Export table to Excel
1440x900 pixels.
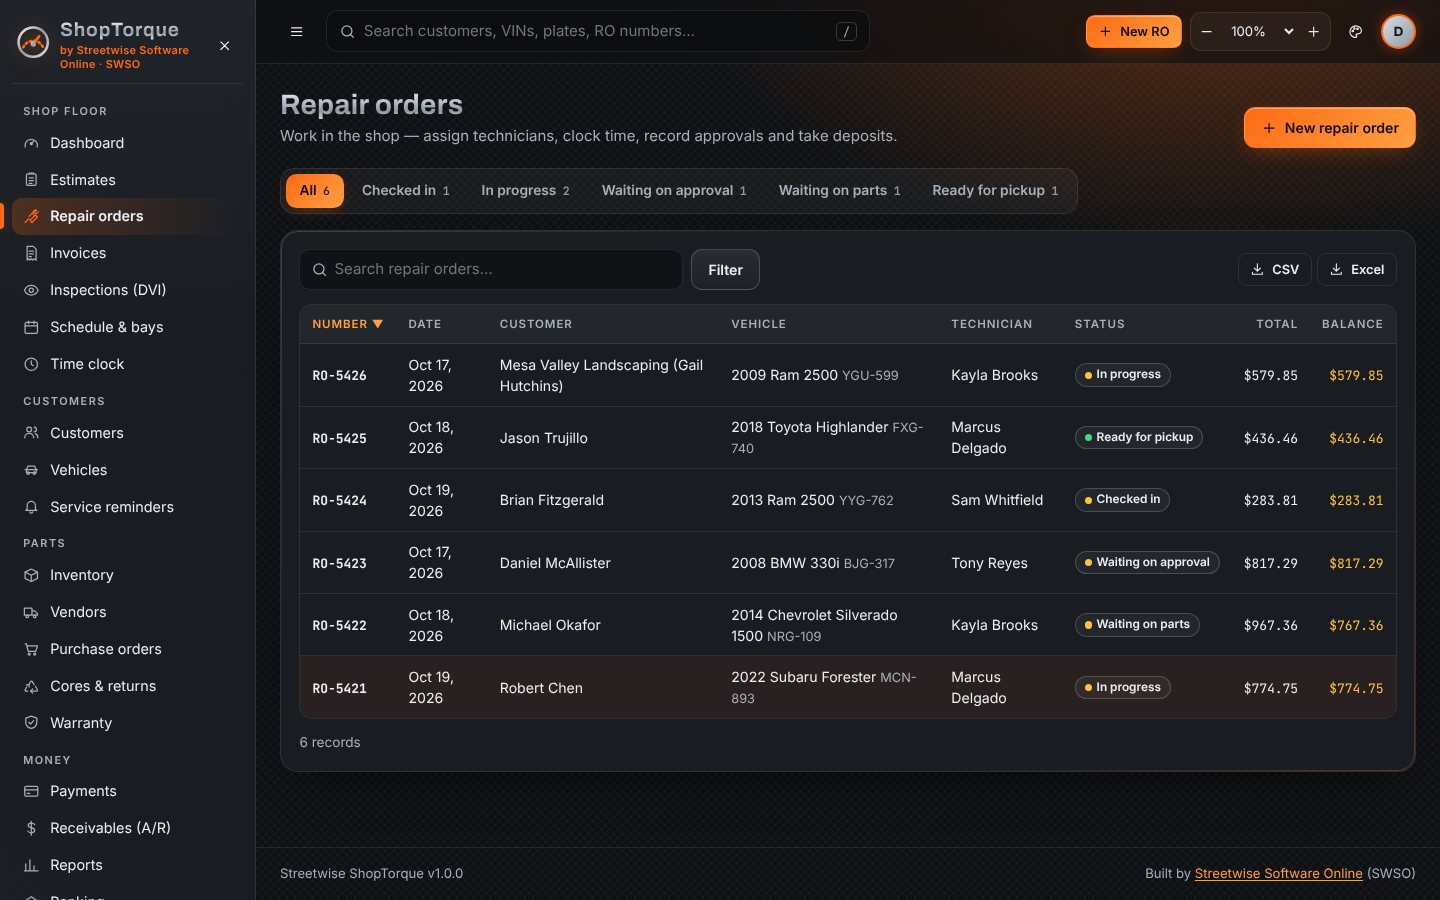click(1357, 269)
